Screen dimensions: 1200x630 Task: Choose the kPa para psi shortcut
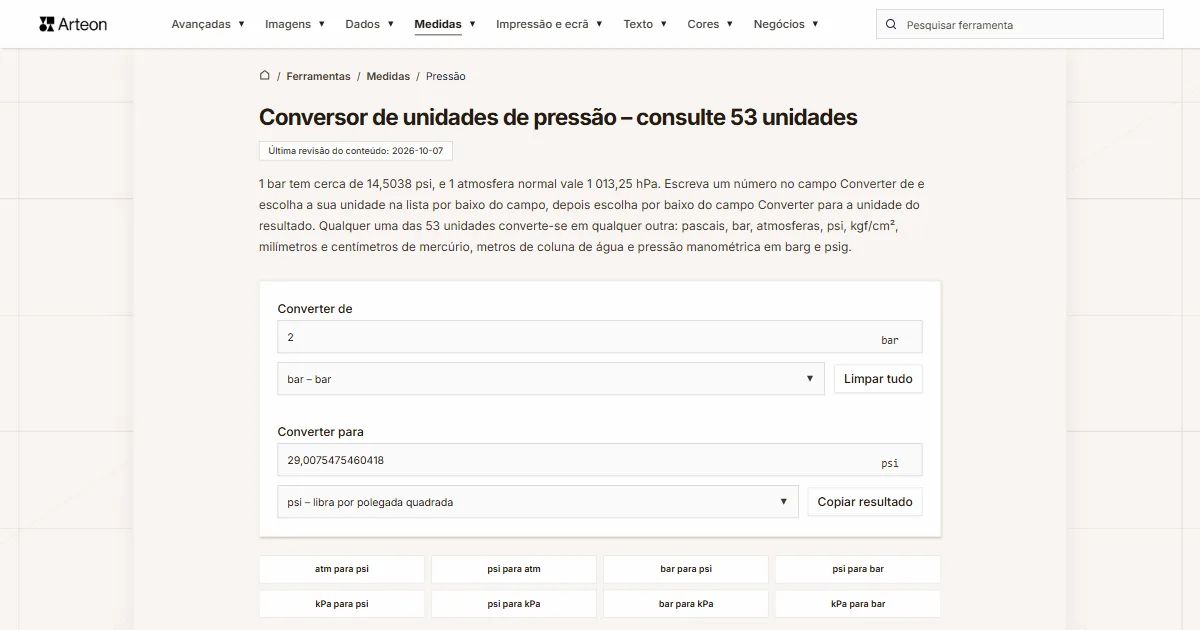342,604
